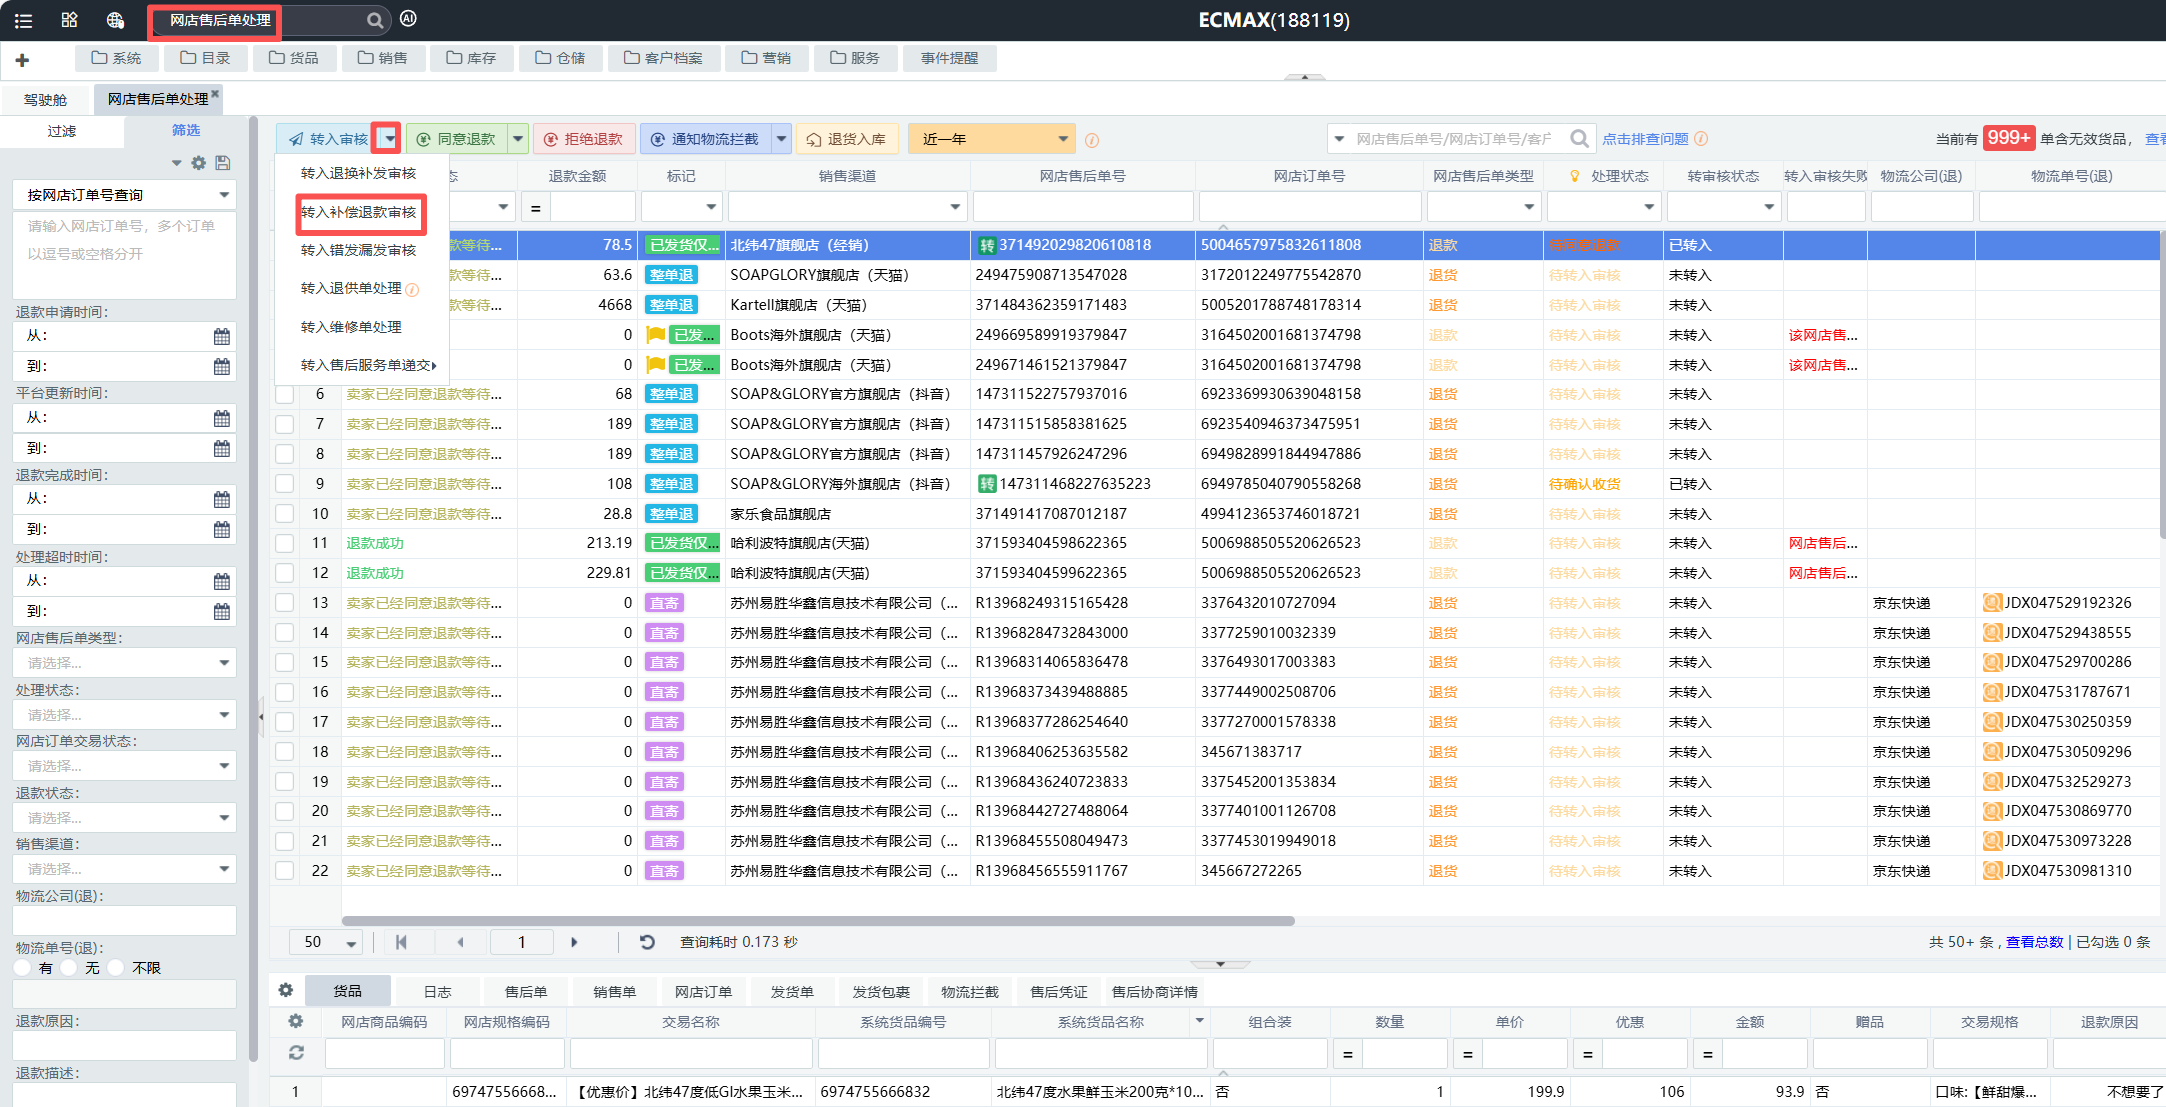This screenshot has height=1107, width=2166.
Task: Open the hamburger list menu icon
Action: point(23,20)
